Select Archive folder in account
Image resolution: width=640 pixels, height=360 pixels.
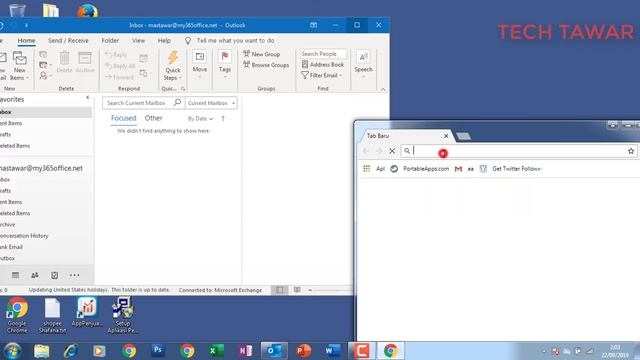point(8,224)
